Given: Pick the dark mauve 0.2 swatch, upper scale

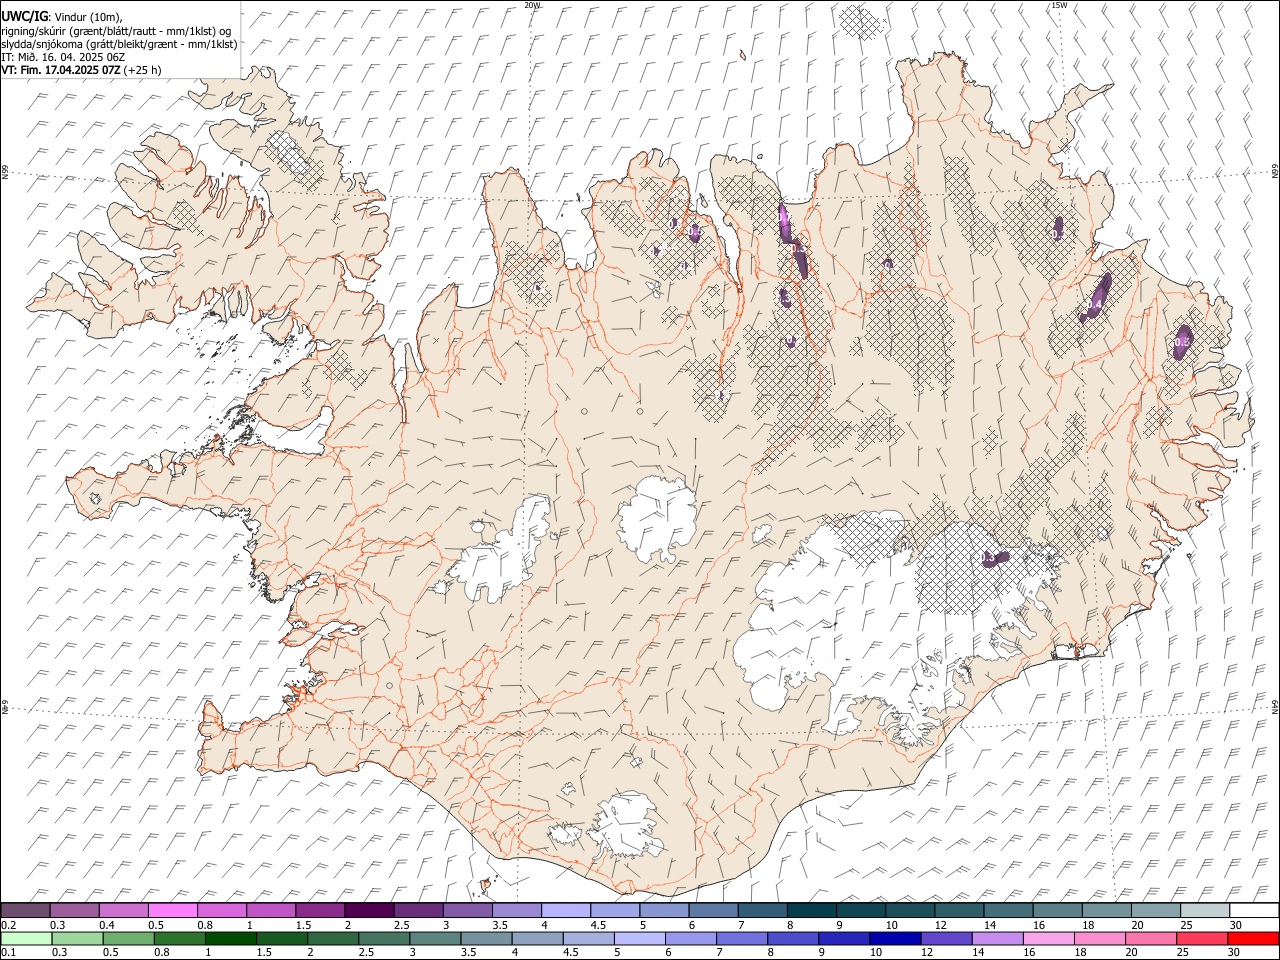Looking at the screenshot, I should (x=25, y=910).
